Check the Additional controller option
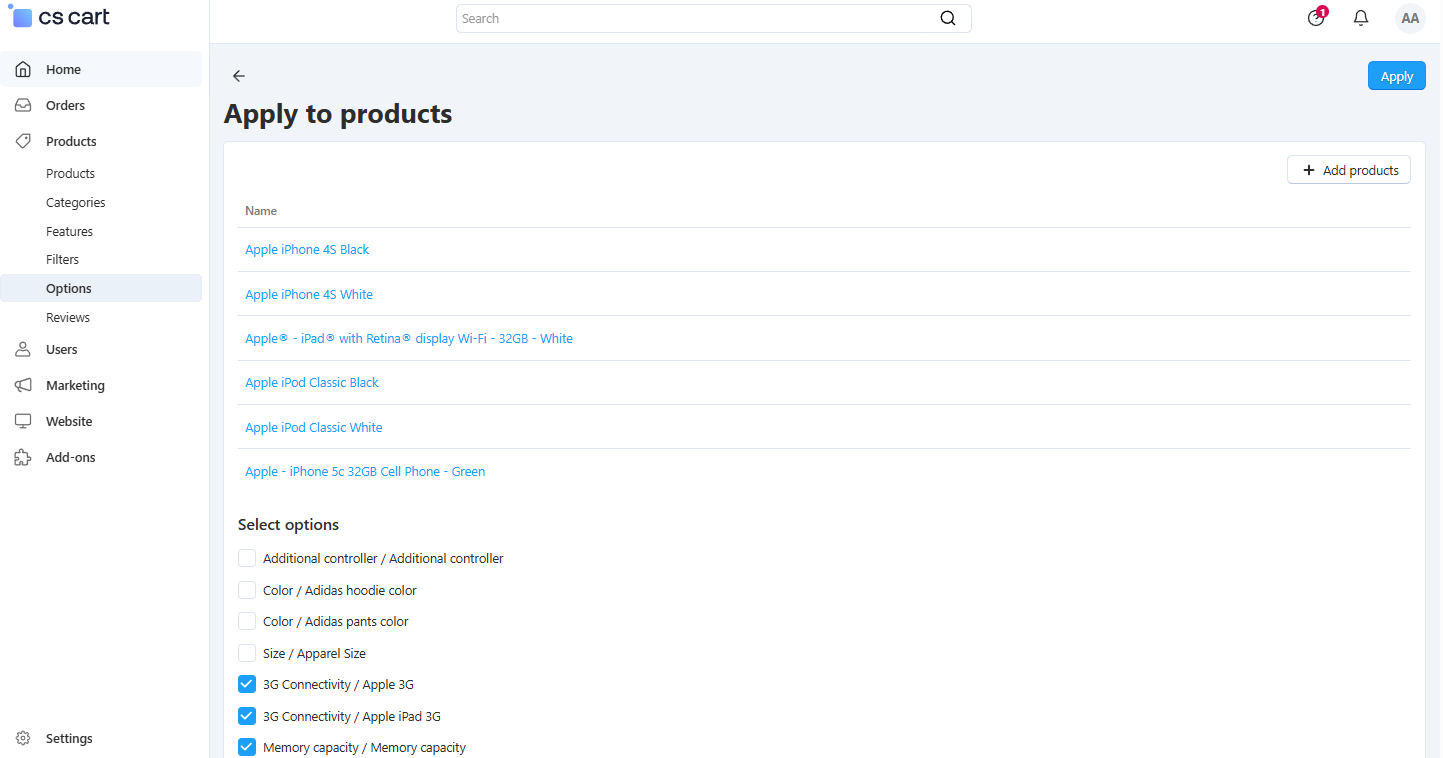Viewport: 1443px width, 758px height. (247, 558)
